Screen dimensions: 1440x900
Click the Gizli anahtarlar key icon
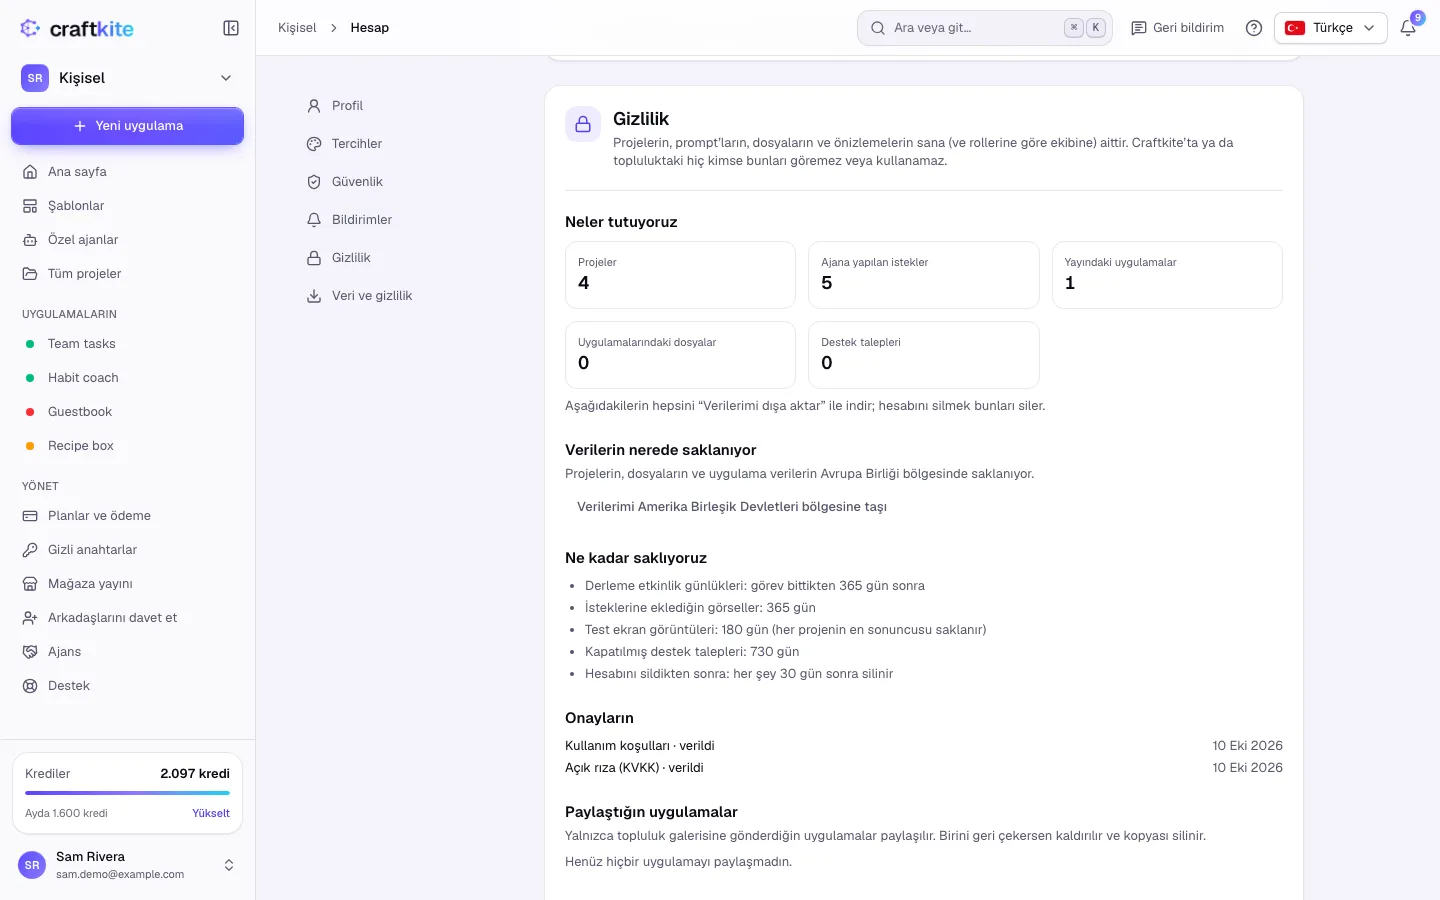tap(30, 550)
